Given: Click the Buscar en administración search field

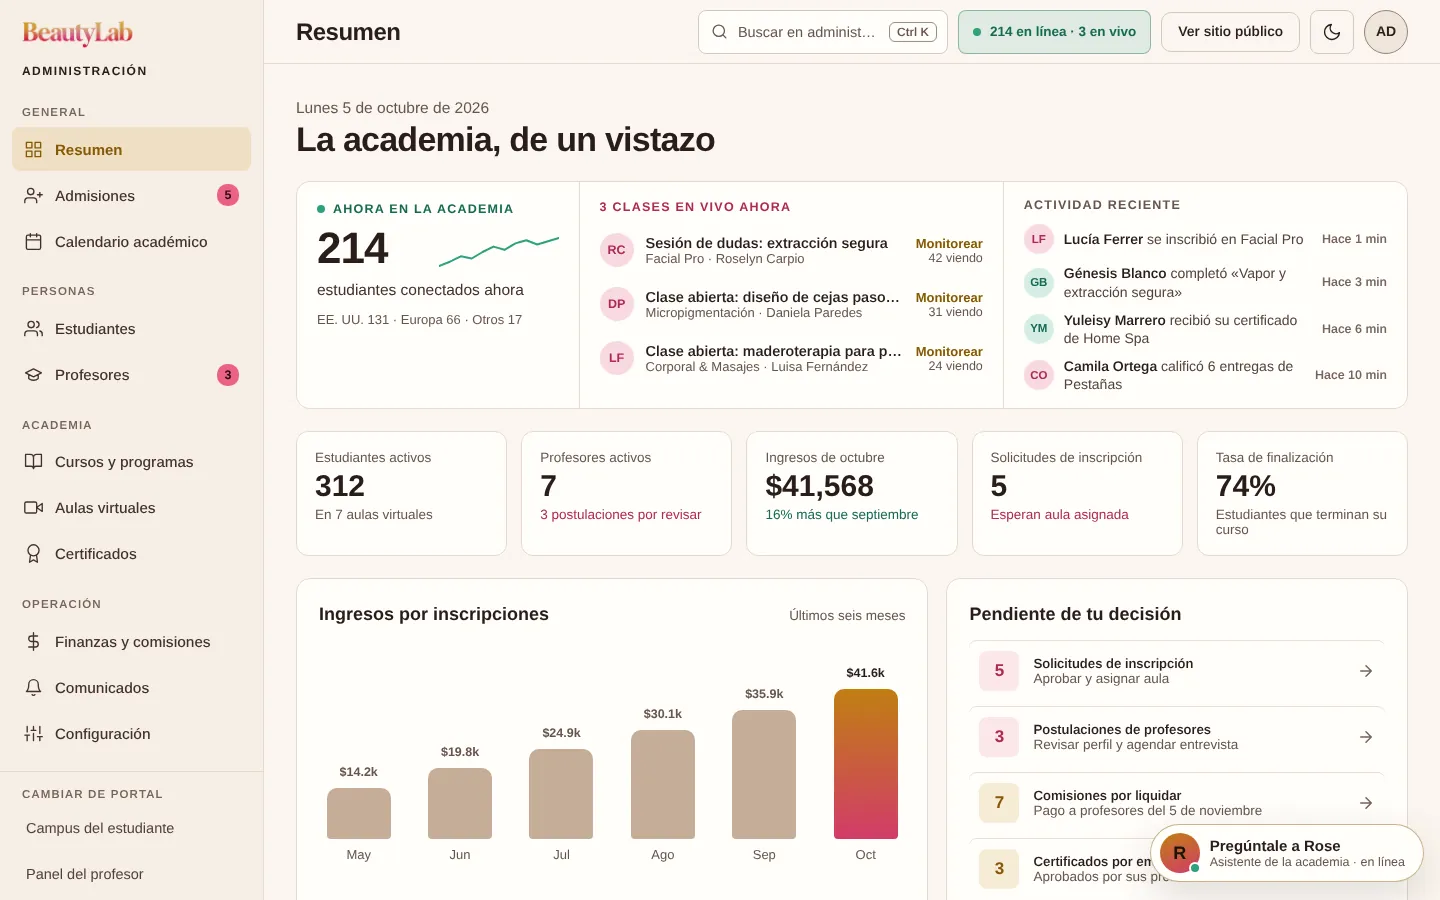Looking at the screenshot, I should pos(822,32).
